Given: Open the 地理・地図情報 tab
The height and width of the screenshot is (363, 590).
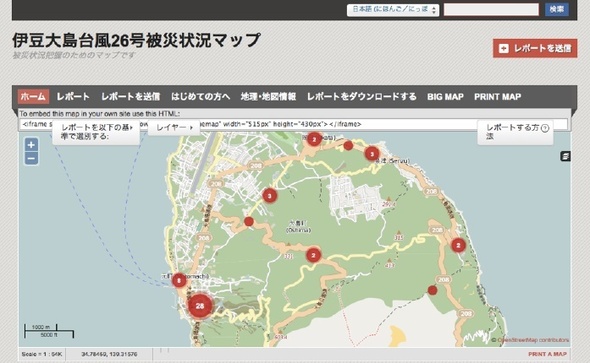Looking at the screenshot, I should pos(268,97).
